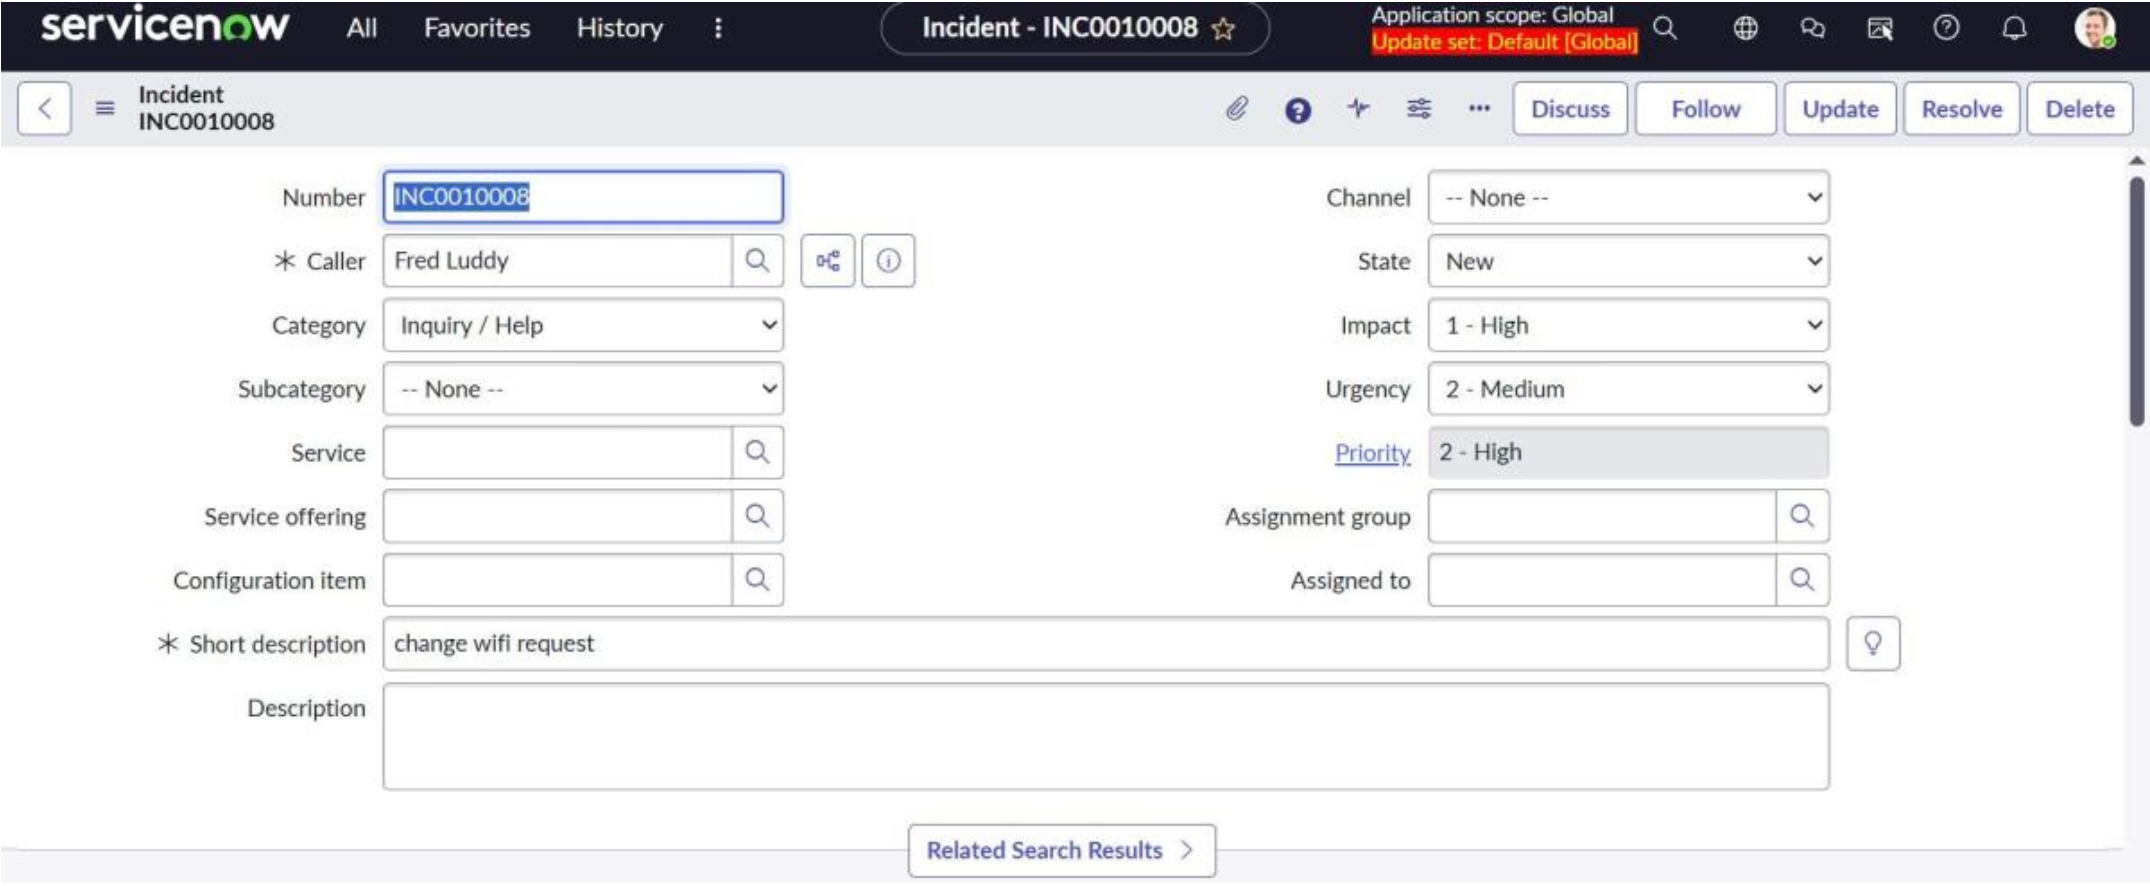2150x886 pixels.
Task: Look up Service using magnifier icon
Action: tap(757, 452)
